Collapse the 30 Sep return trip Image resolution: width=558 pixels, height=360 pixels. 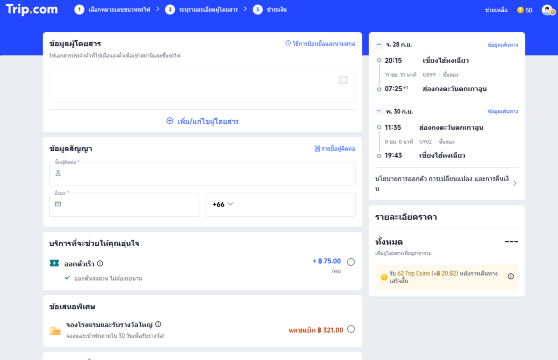click(x=379, y=111)
